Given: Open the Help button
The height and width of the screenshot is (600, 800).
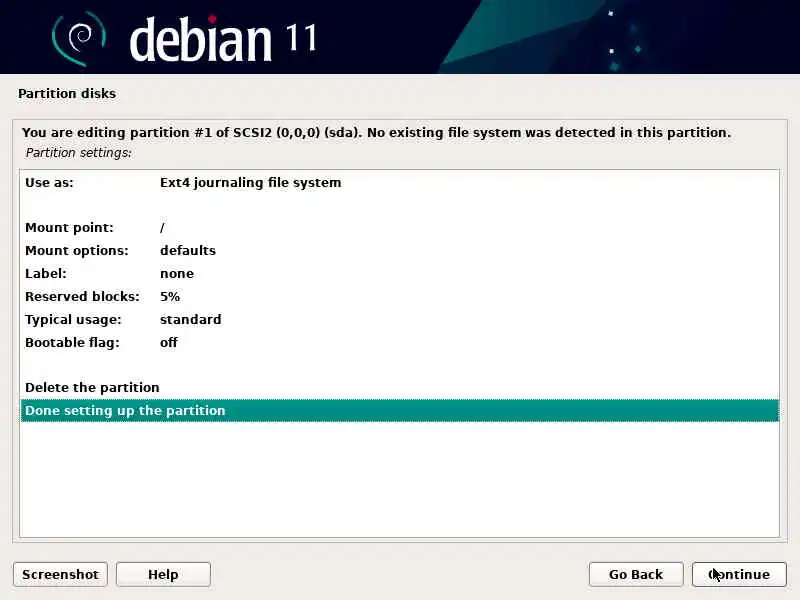Looking at the screenshot, I should tap(163, 574).
